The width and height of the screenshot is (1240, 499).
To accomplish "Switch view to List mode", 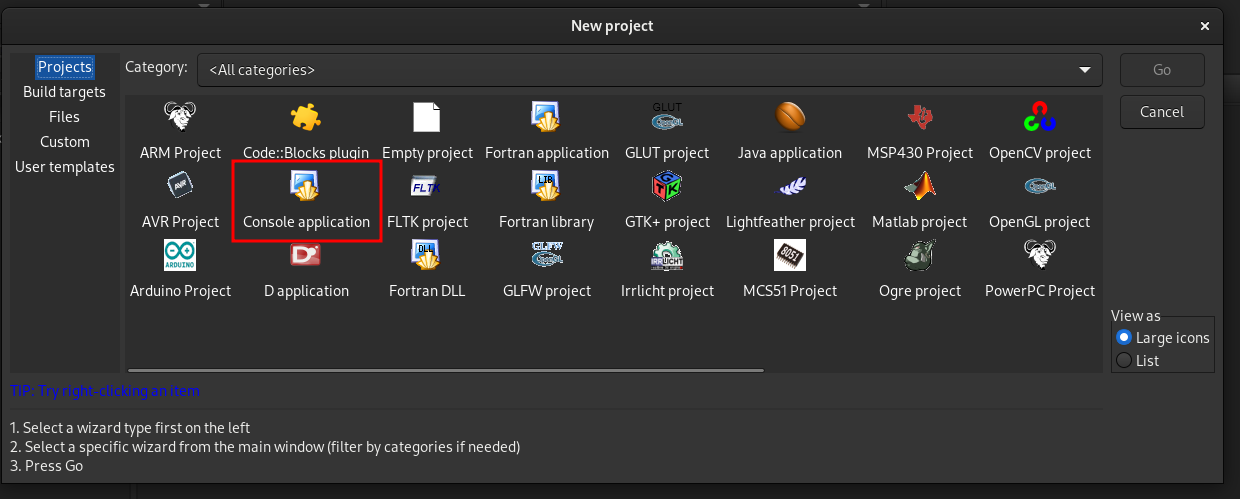I will pos(1124,360).
